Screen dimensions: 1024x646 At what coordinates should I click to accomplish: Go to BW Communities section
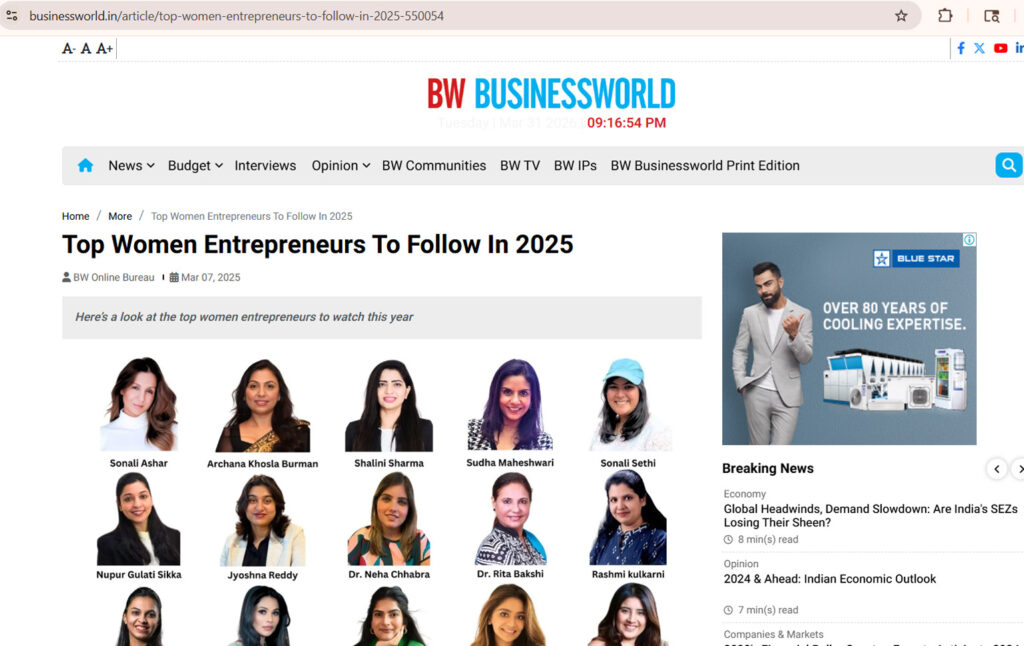point(434,166)
